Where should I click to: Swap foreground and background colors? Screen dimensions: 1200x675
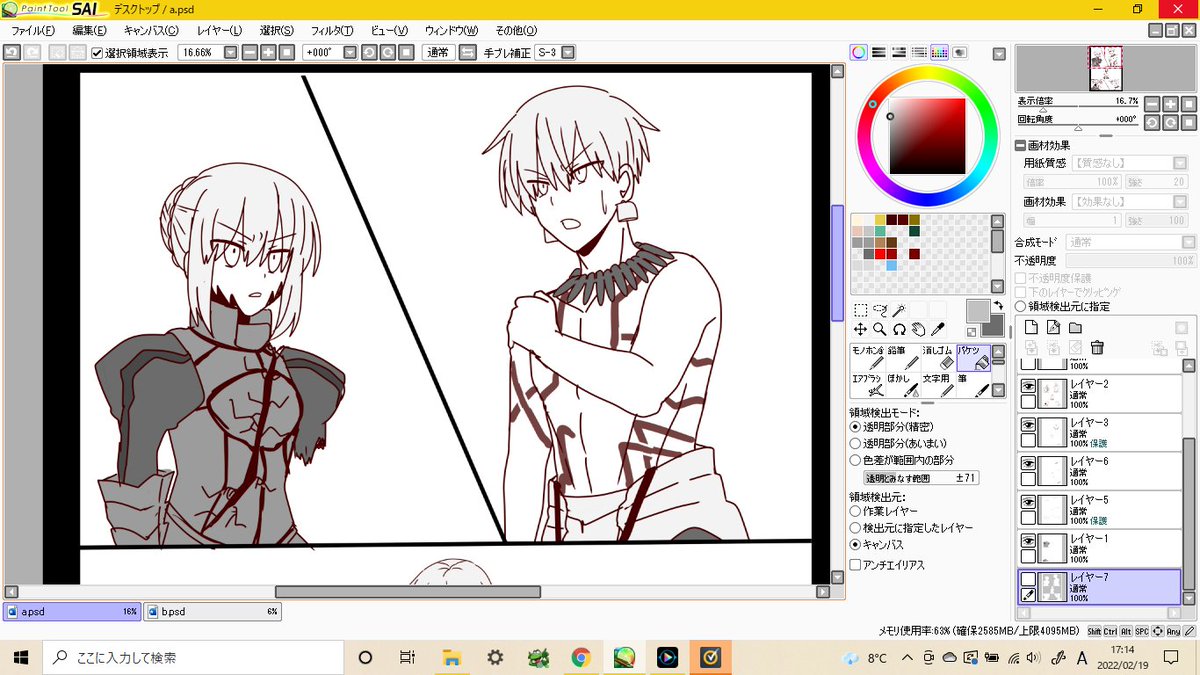pos(998,306)
